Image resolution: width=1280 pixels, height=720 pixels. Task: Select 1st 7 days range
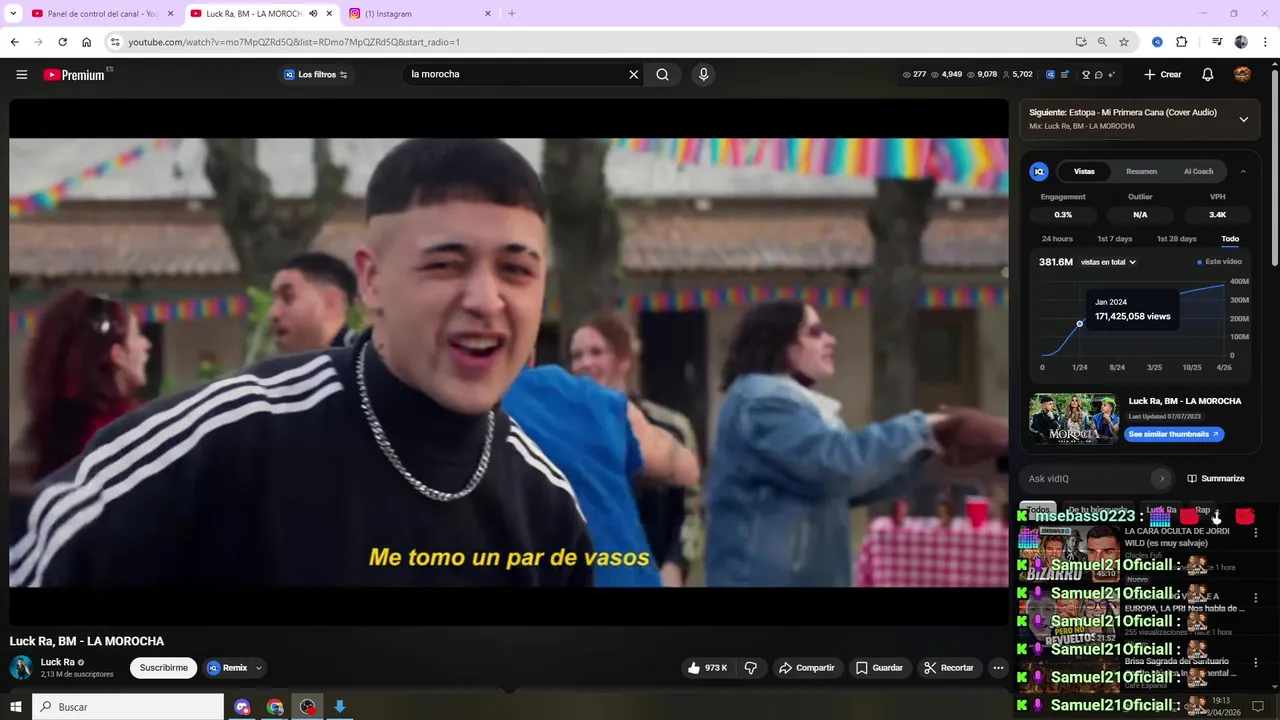(x=1114, y=239)
